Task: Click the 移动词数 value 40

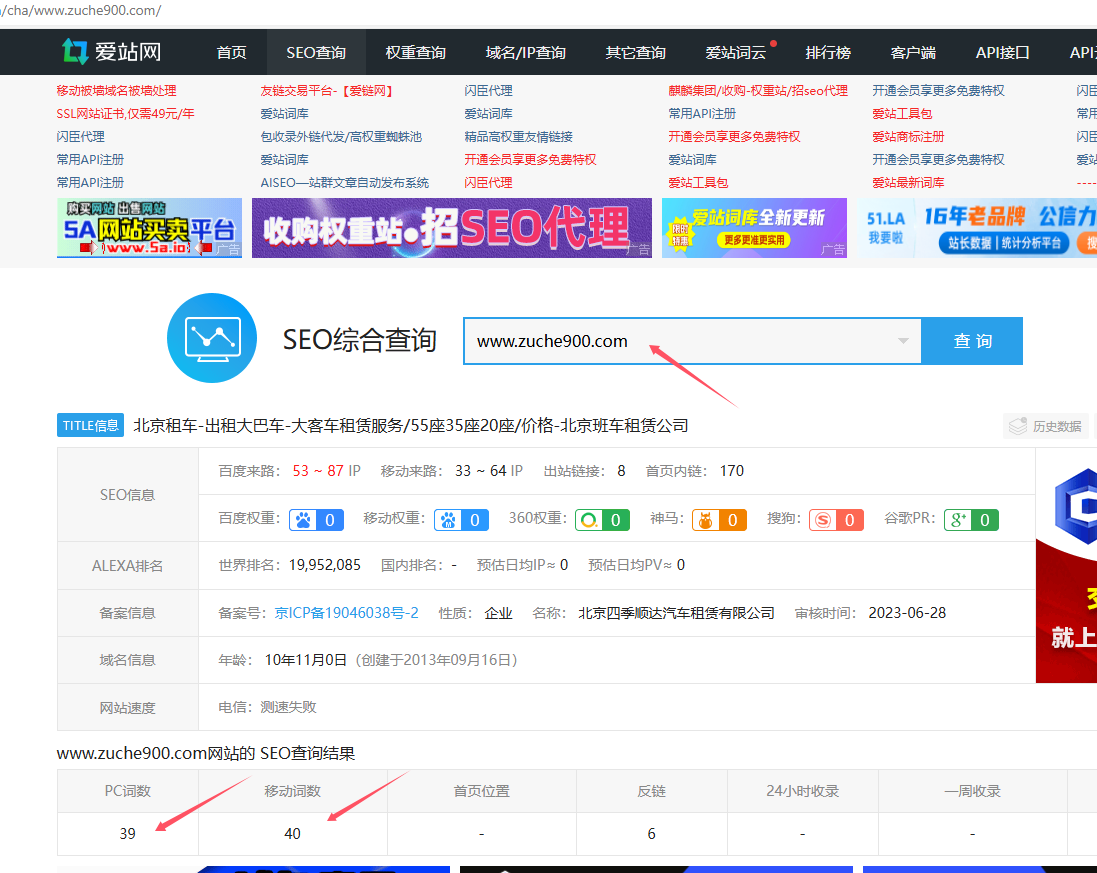Action: [x=292, y=833]
